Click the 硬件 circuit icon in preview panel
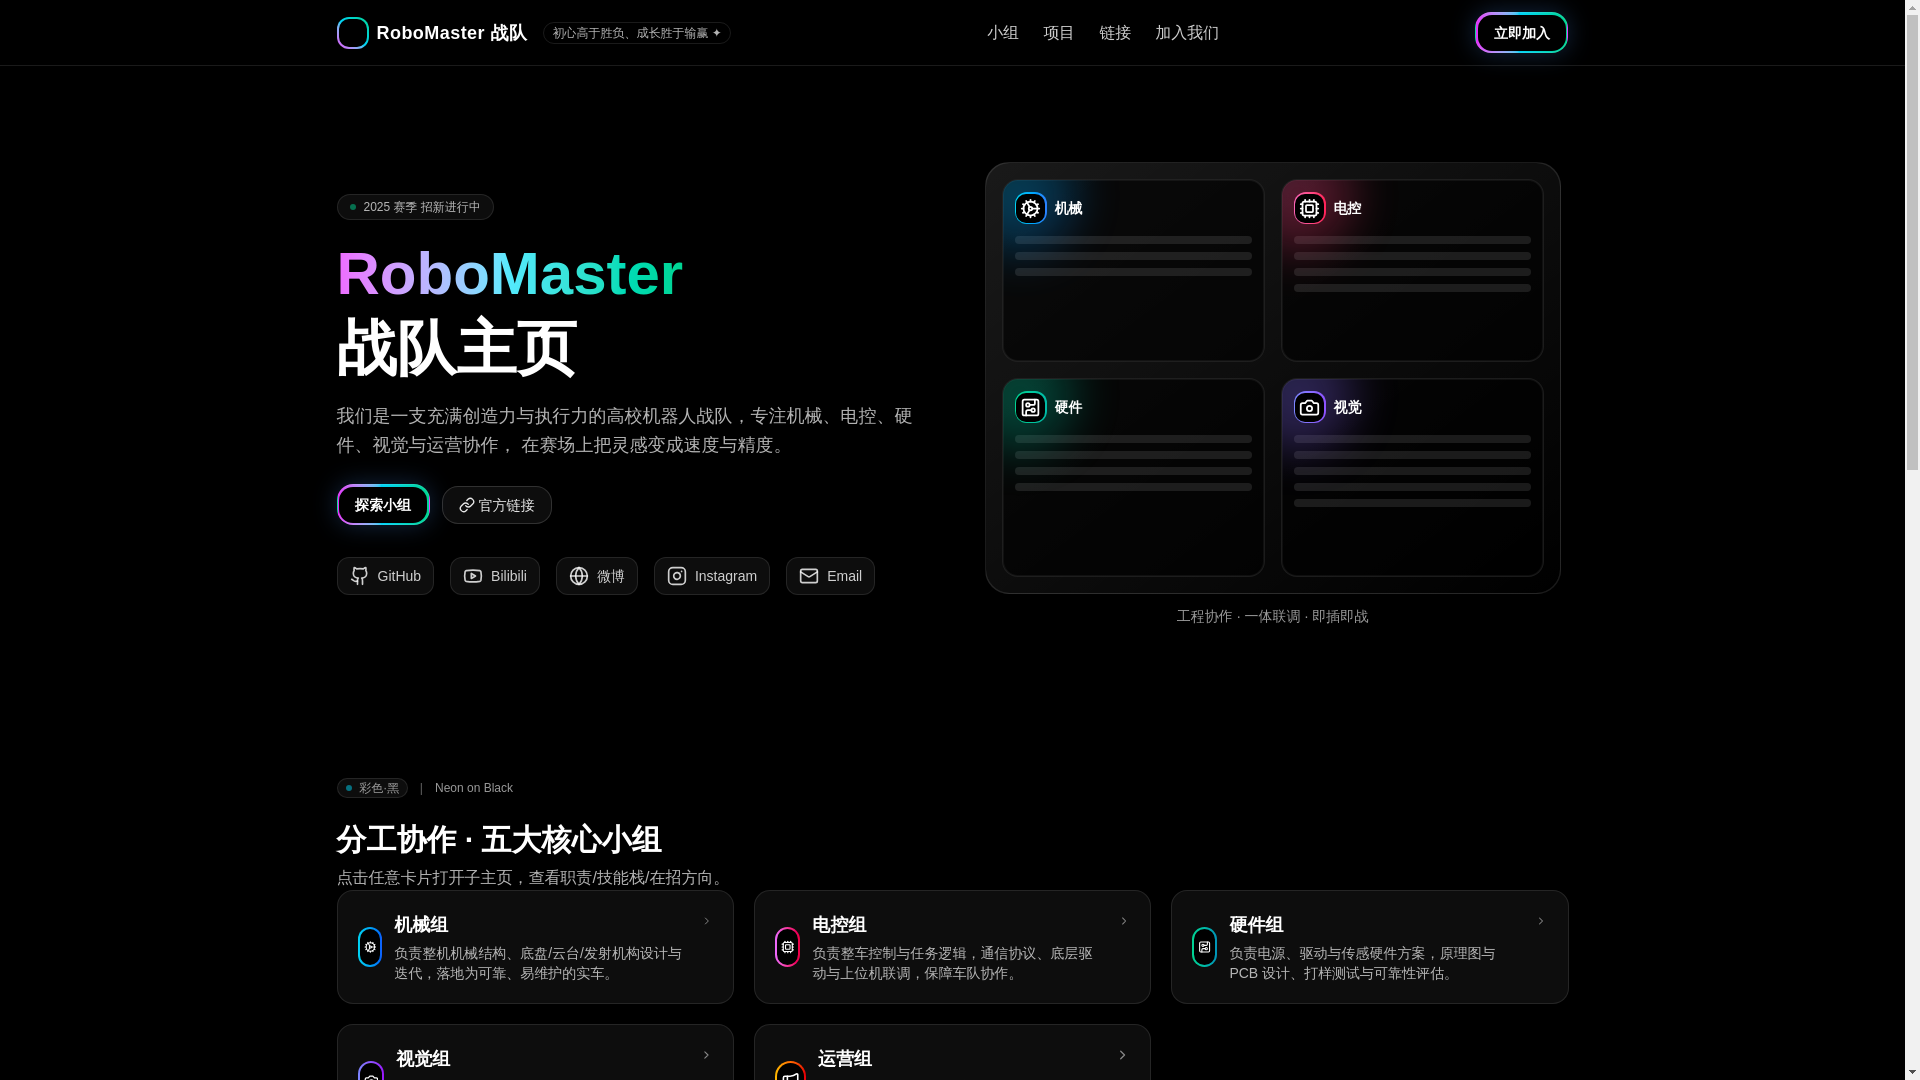Screen dimensions: 1920x1080 tap(1030, 407)
